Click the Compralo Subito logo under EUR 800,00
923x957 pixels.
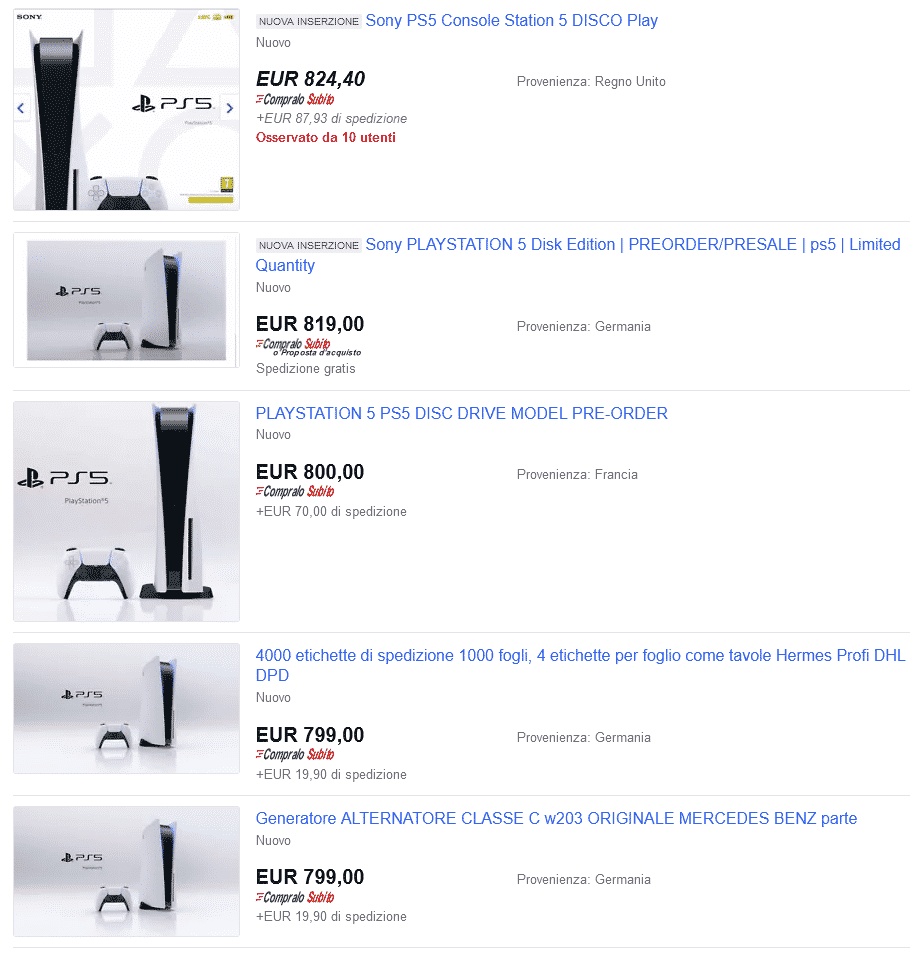point(295,491)
